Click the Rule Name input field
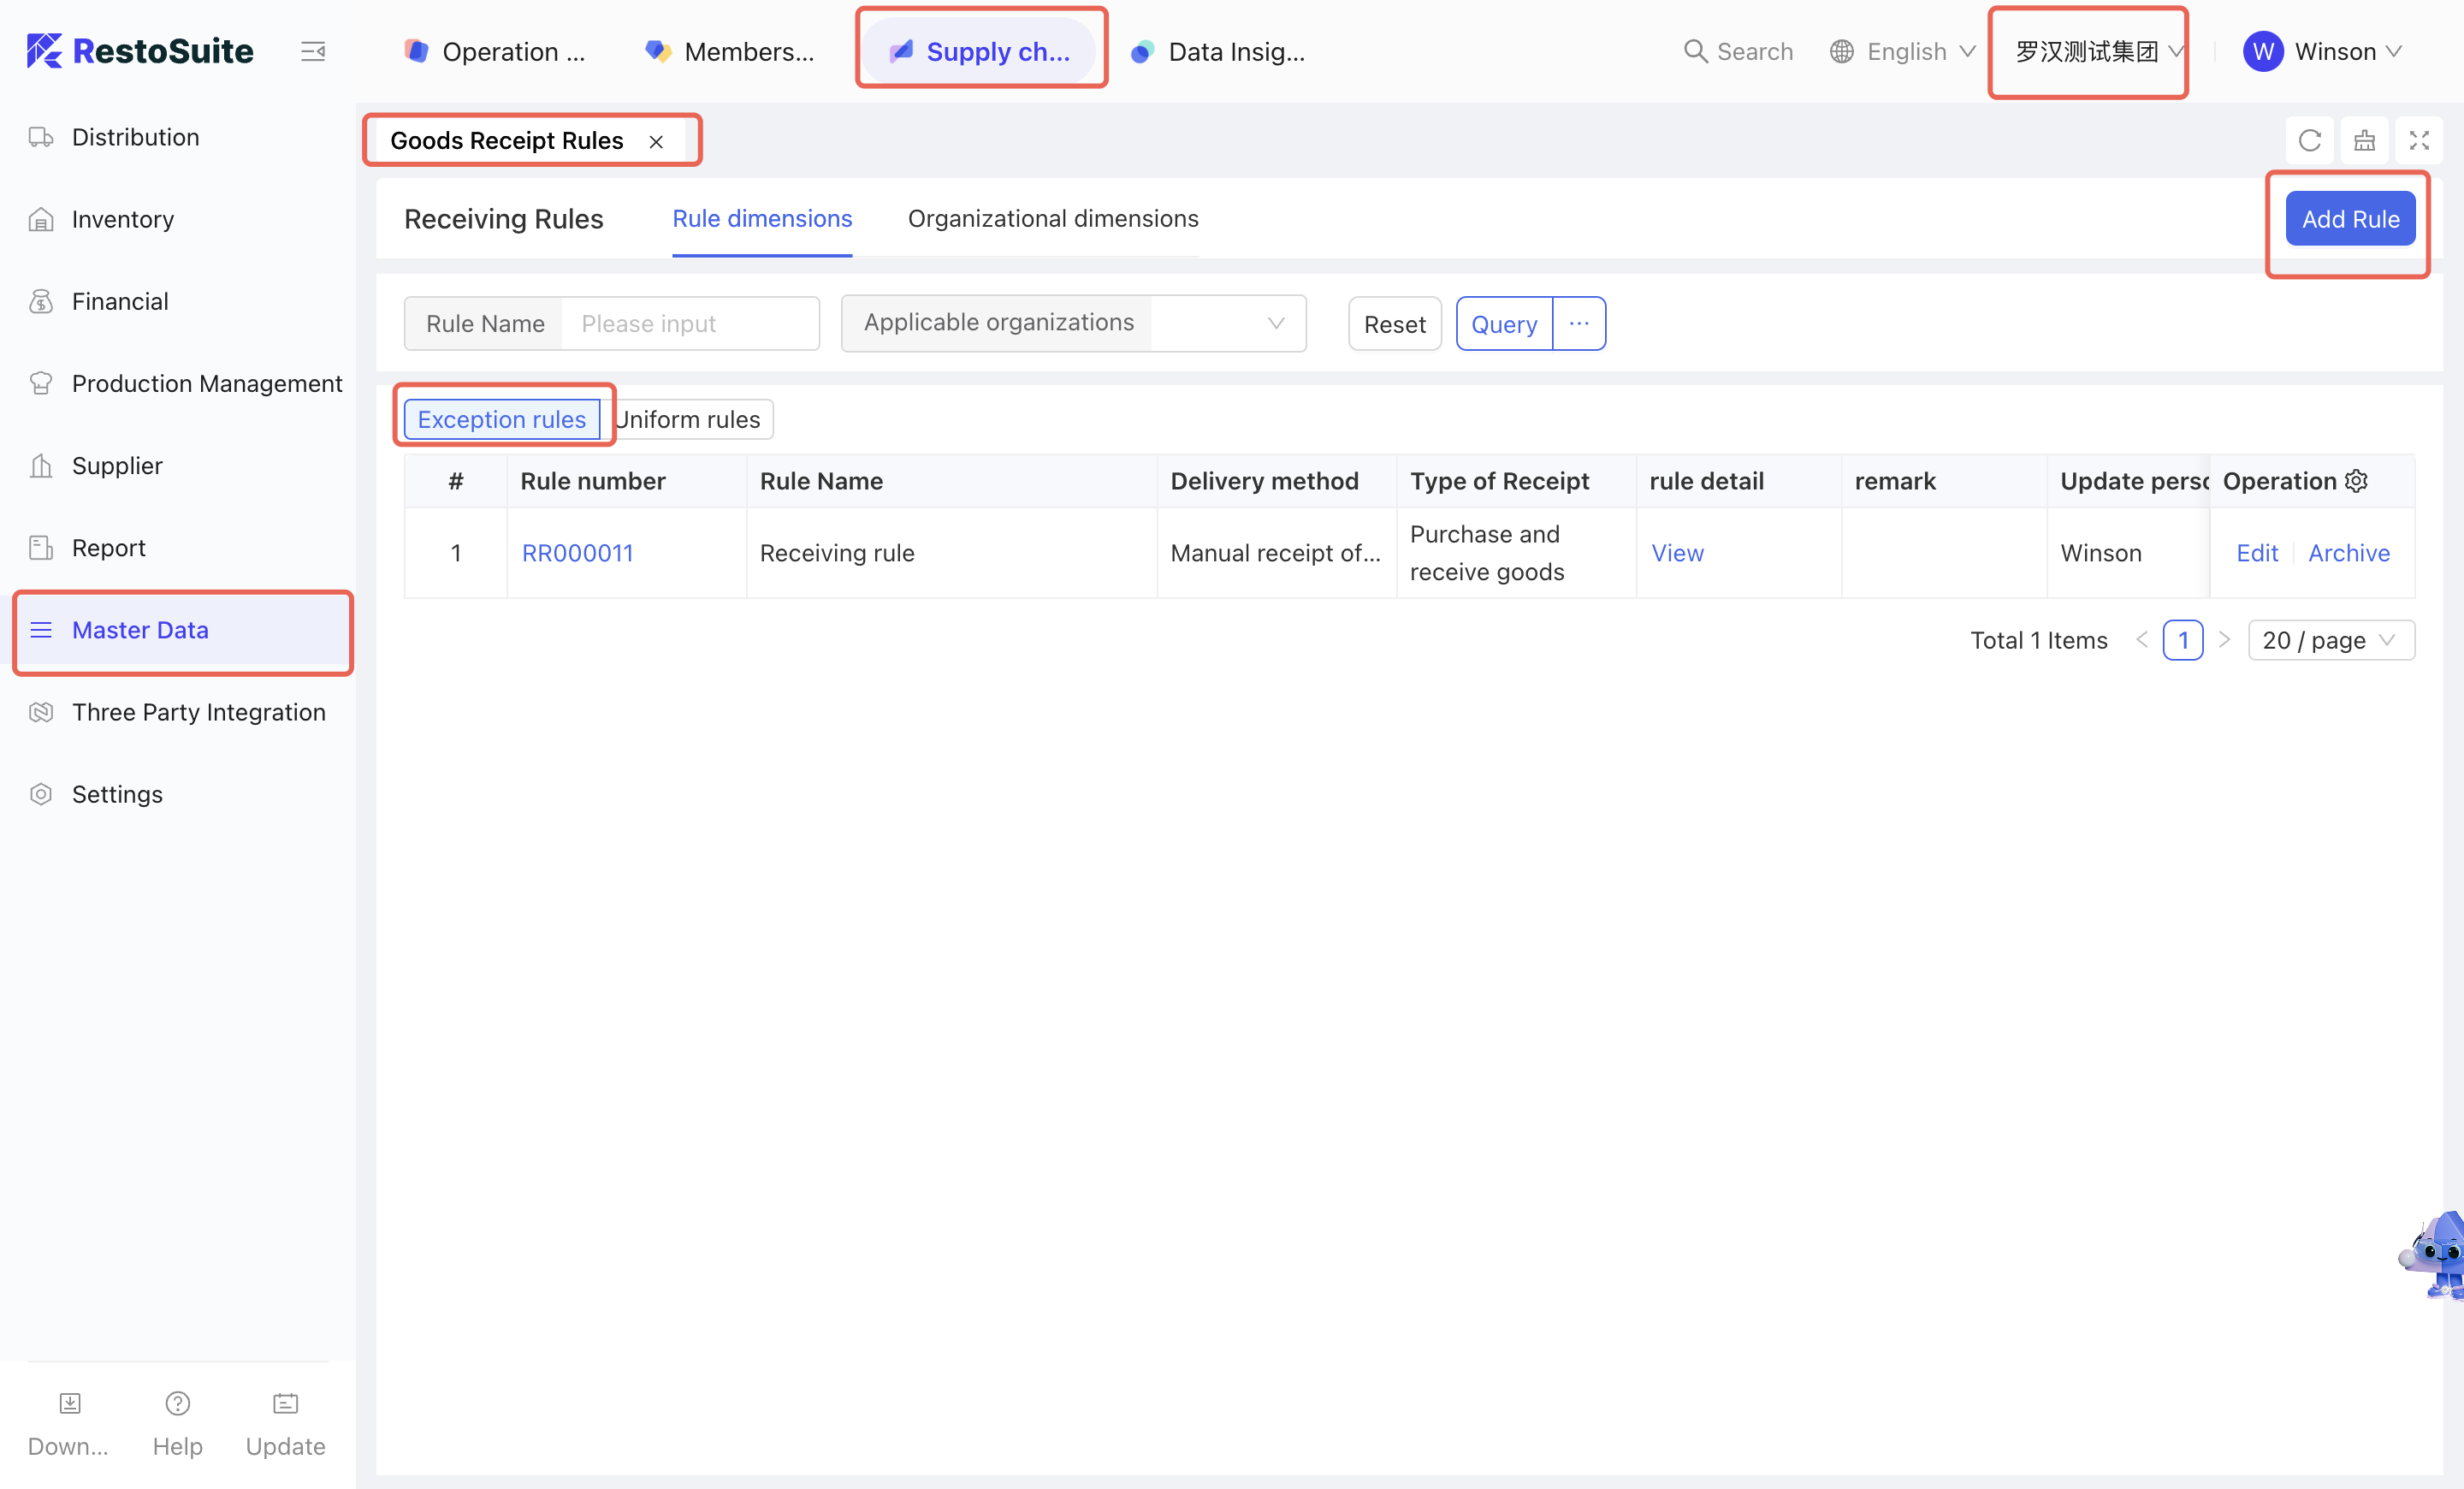The height and width of the screenshot is (1489, 2464). coord(689,324)
